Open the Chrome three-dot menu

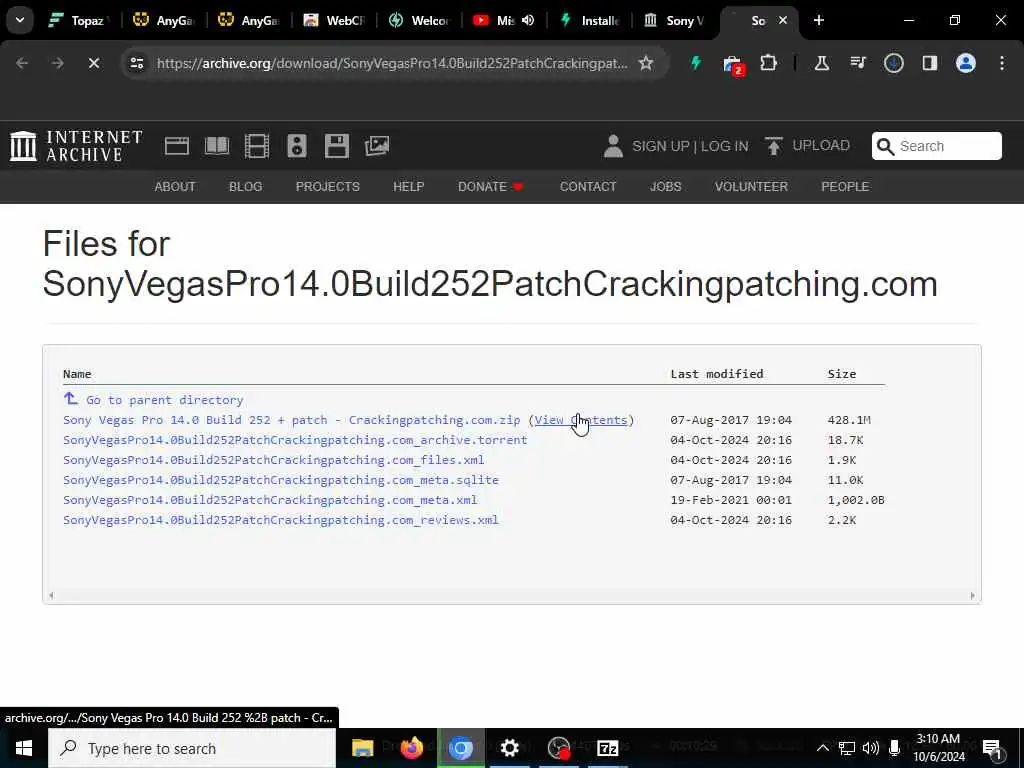tap(1002, 63)
